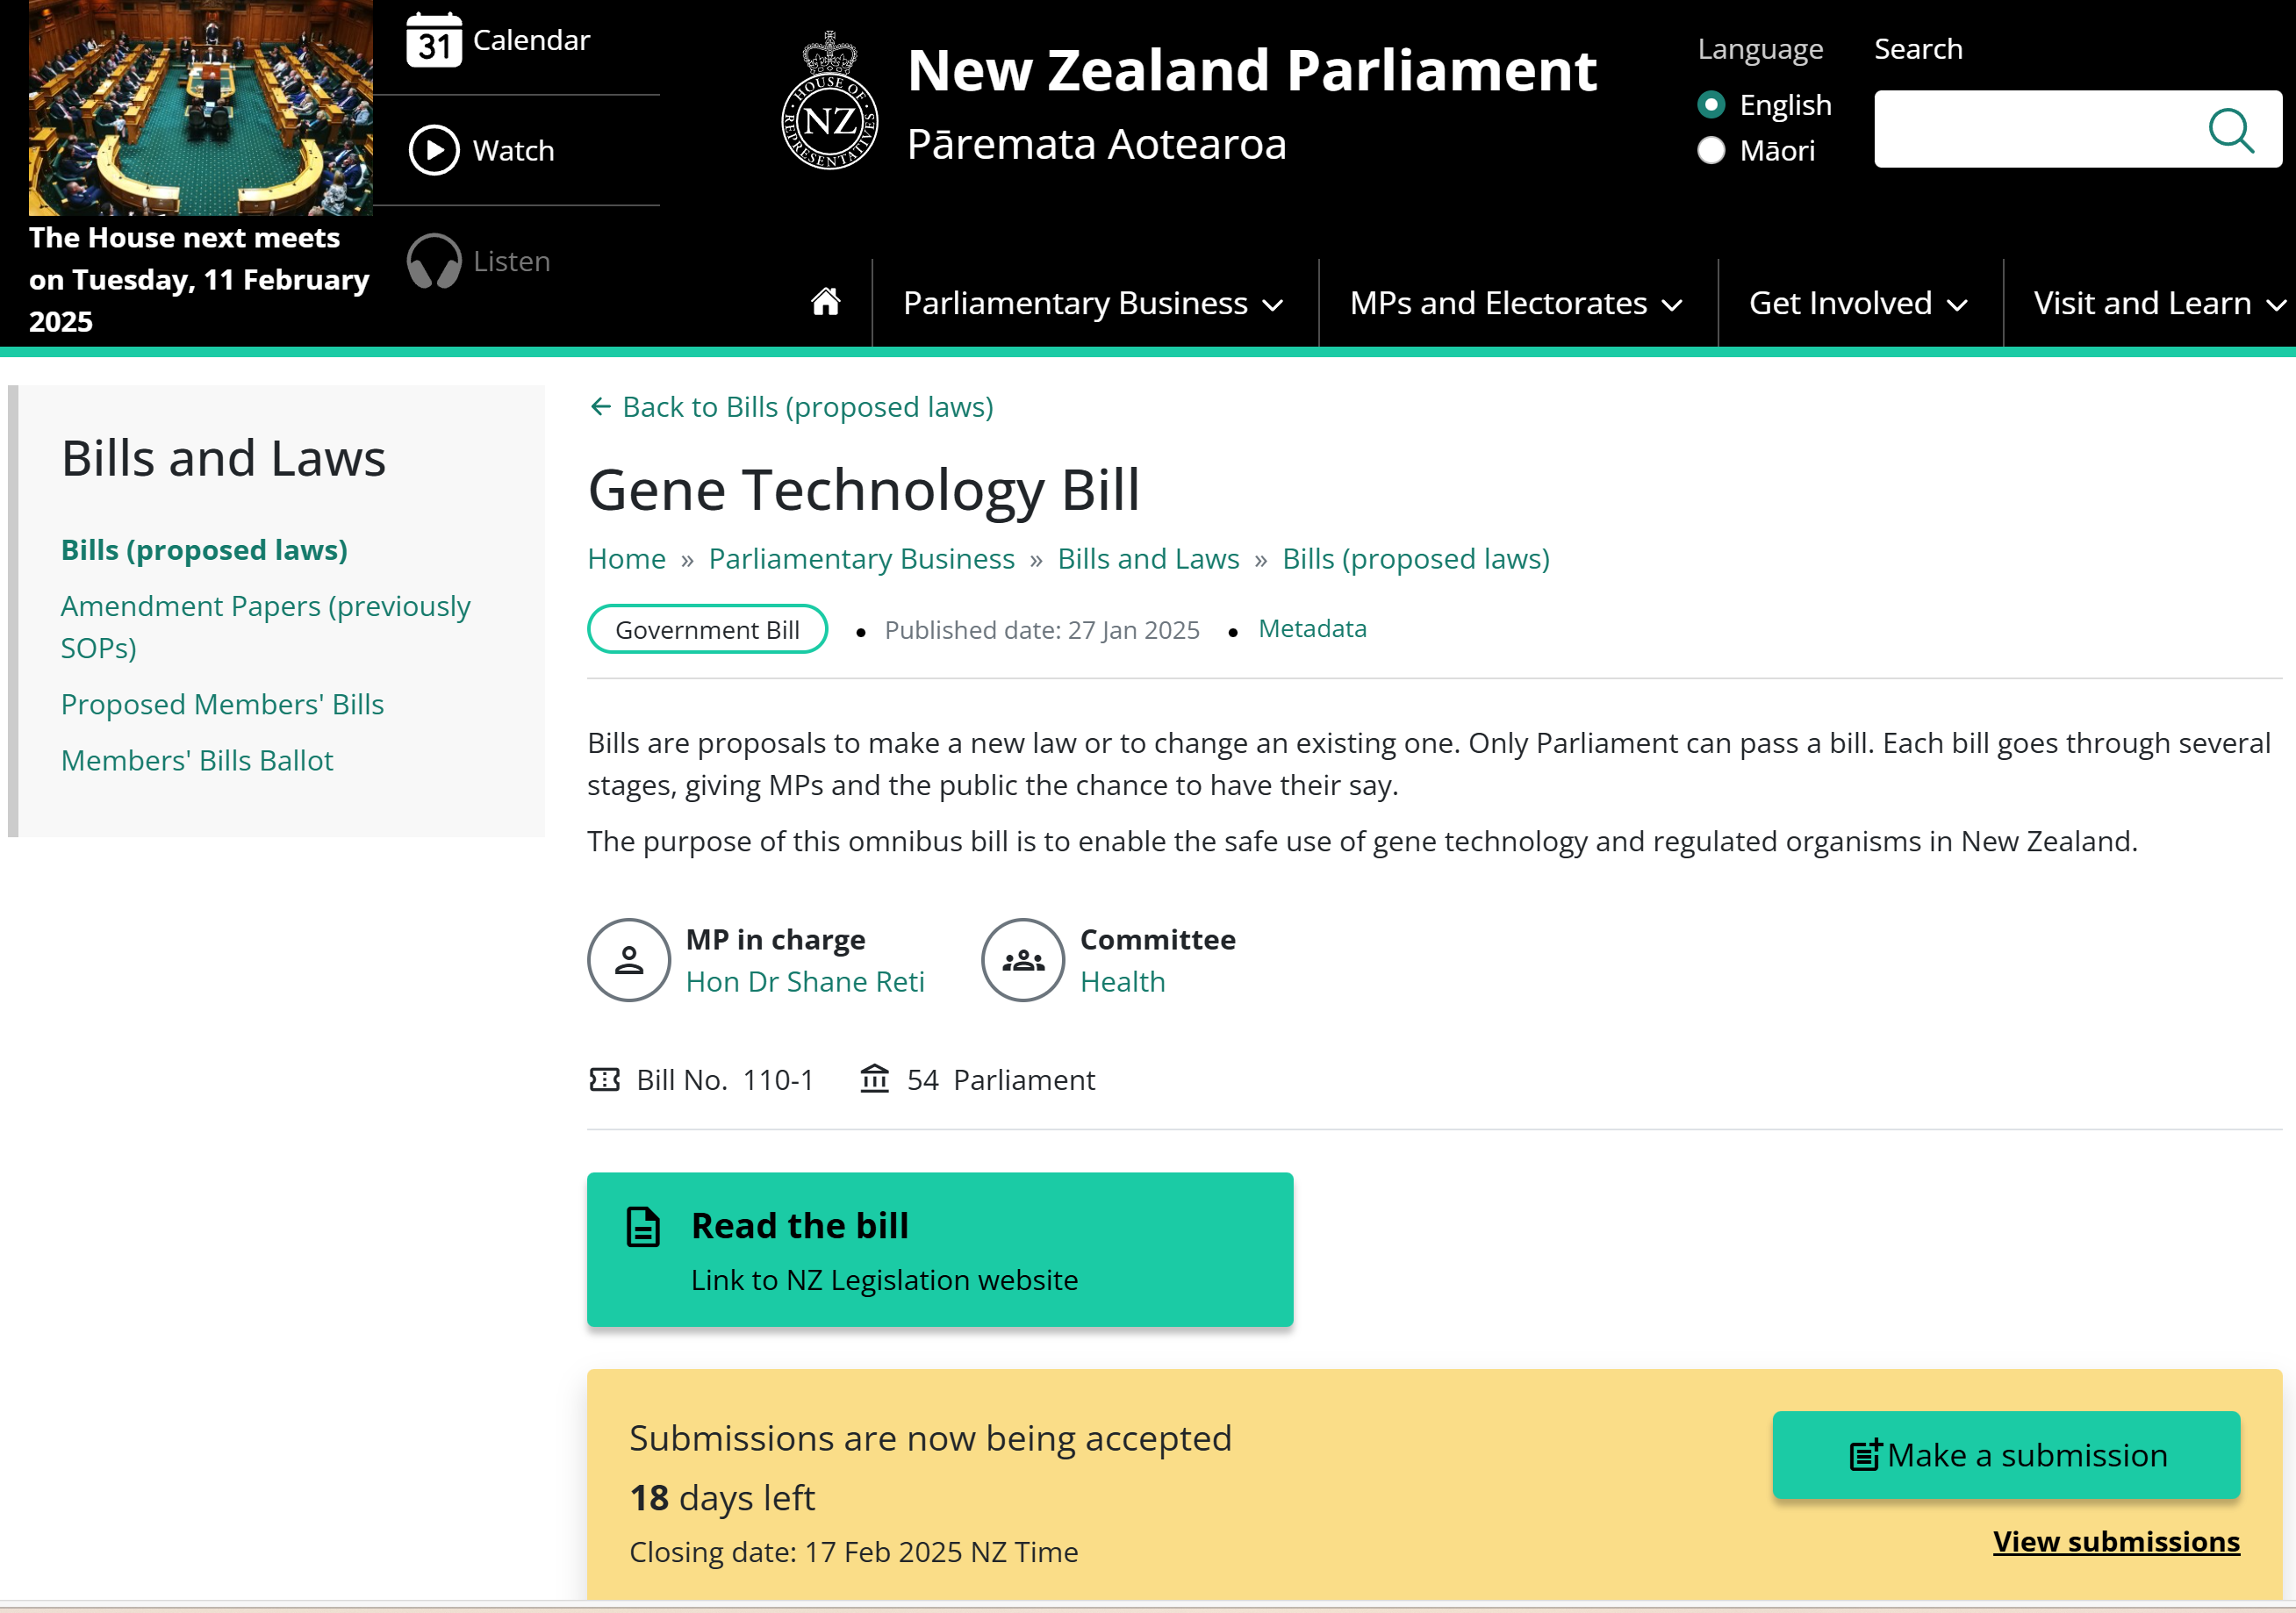Viewport: 2296px width, 1613px height.
Task: Click the MP in charge person icon
Action: (629, 960)
